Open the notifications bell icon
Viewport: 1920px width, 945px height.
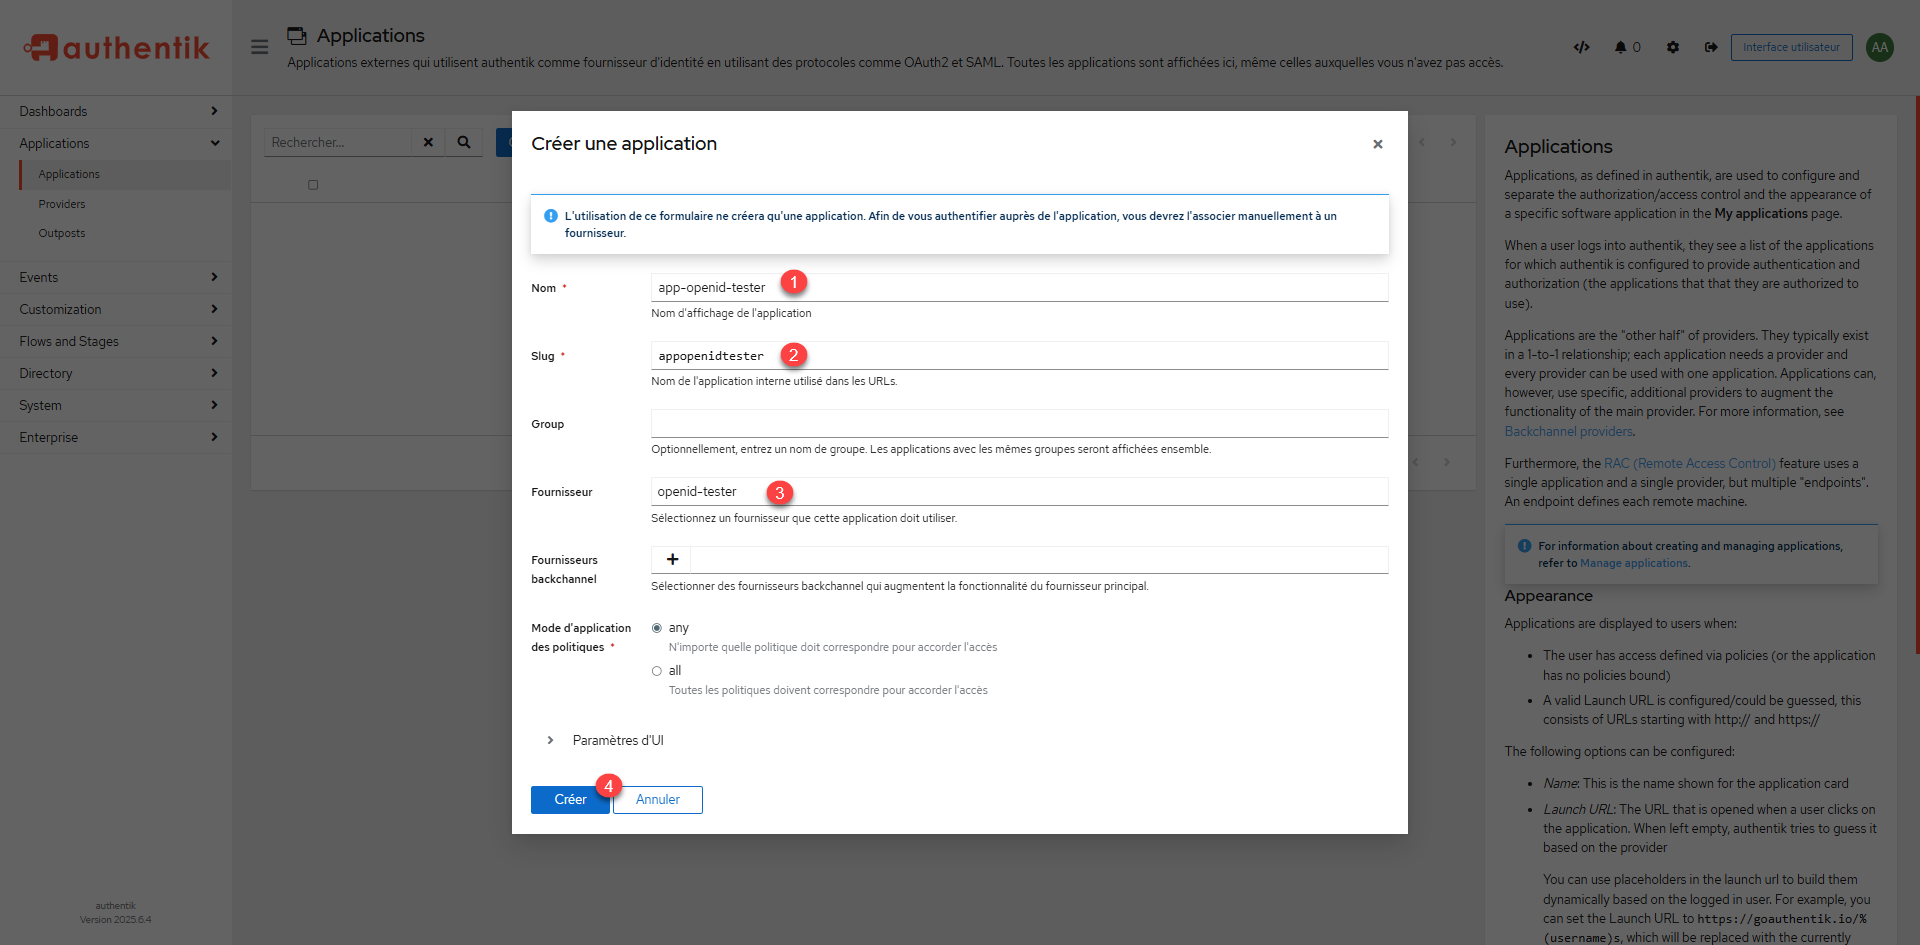(1620, 47)
